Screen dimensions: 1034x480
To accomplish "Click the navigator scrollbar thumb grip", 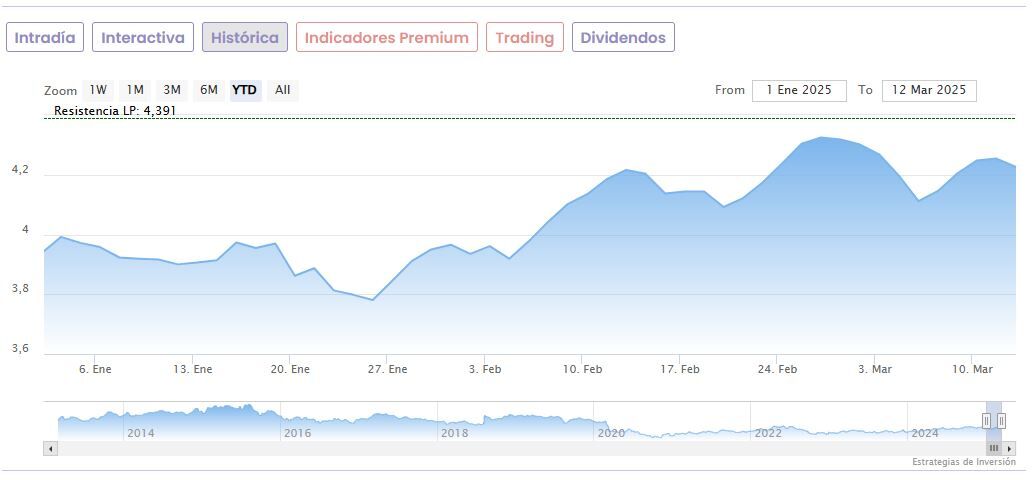I will (994, 449).
